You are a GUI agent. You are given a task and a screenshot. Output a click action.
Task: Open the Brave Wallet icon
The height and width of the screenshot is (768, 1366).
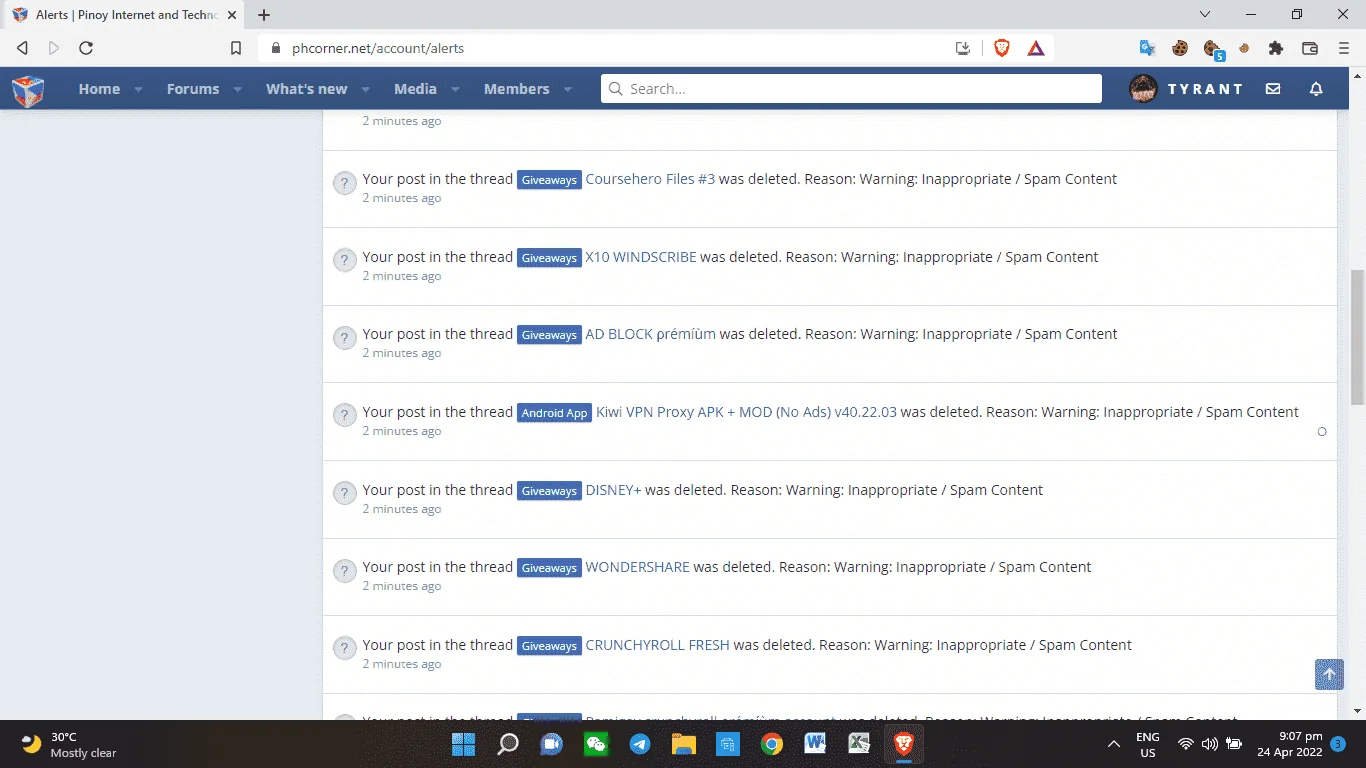[x=1309, y=48]
